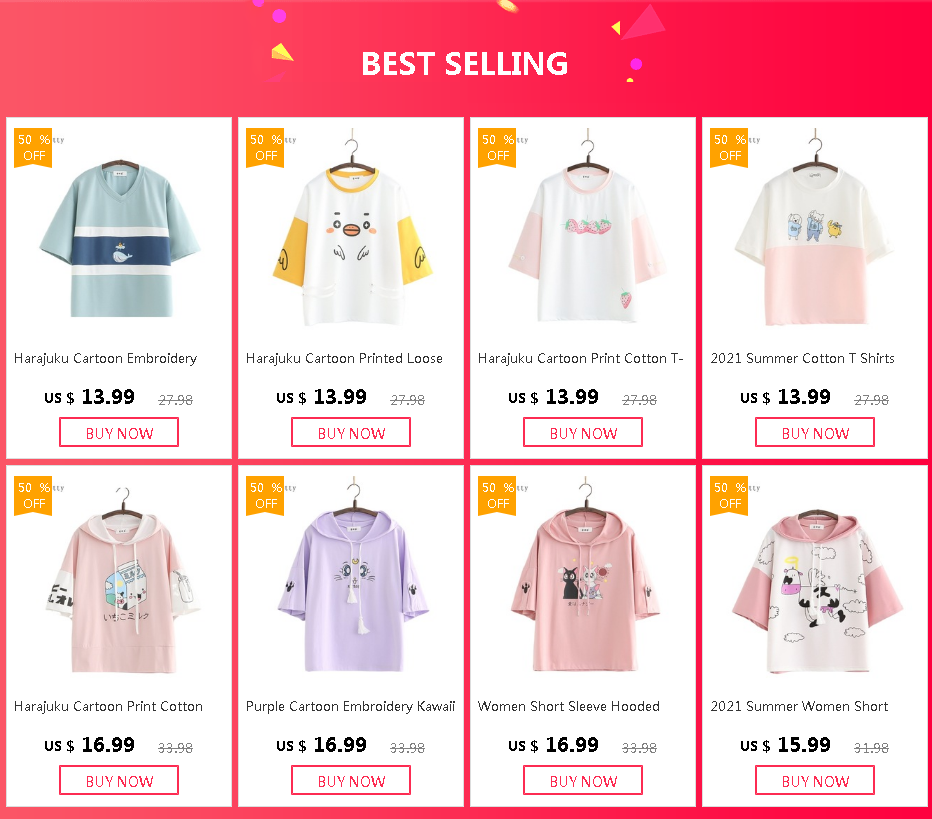
Task: Click the 50% OFF badge on the strawberry tee
Action: (497, 148)
